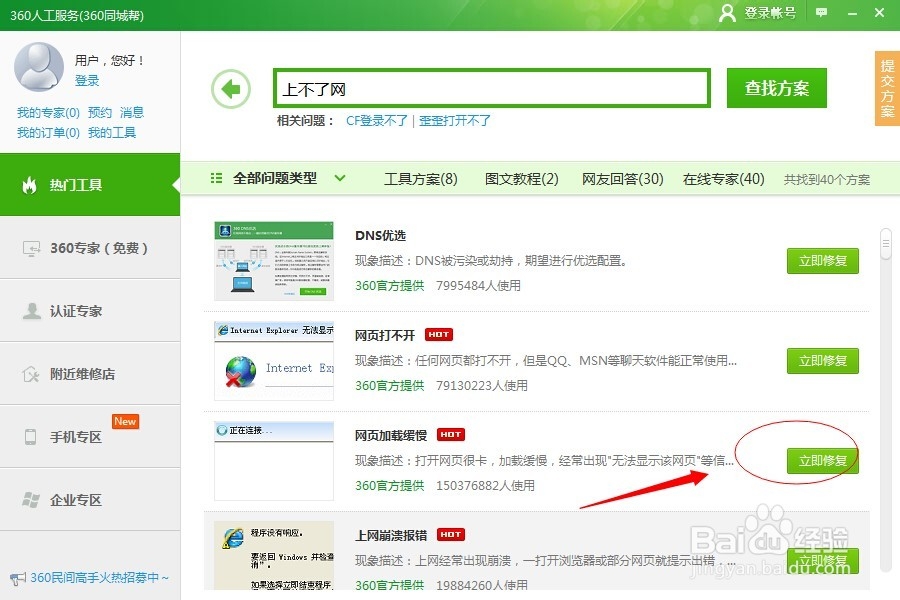
Task: Open 我的工具 link
Action: point(112,133)
